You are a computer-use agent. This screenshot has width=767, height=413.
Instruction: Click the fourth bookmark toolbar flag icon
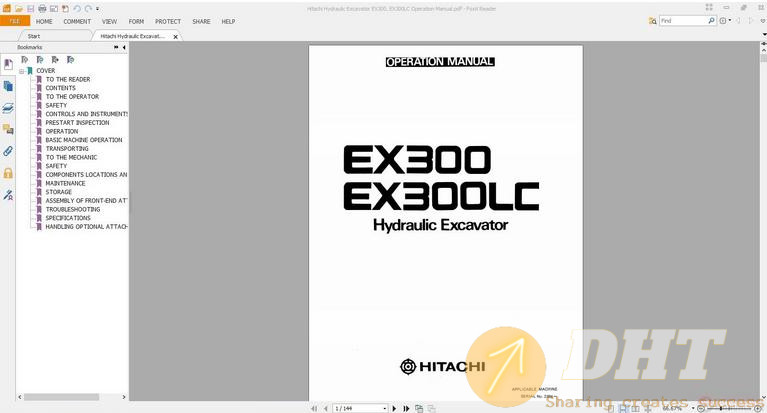pyautogui.click(x=70, y=60)
